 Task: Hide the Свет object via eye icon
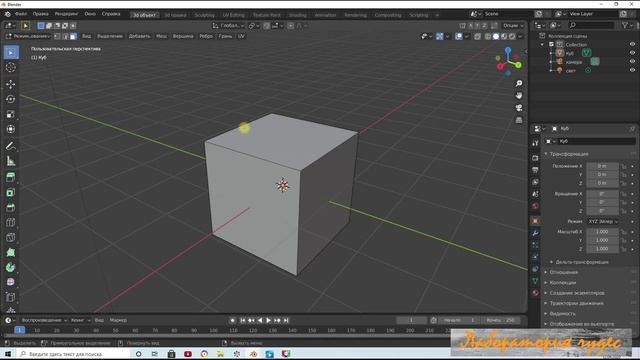632,70
